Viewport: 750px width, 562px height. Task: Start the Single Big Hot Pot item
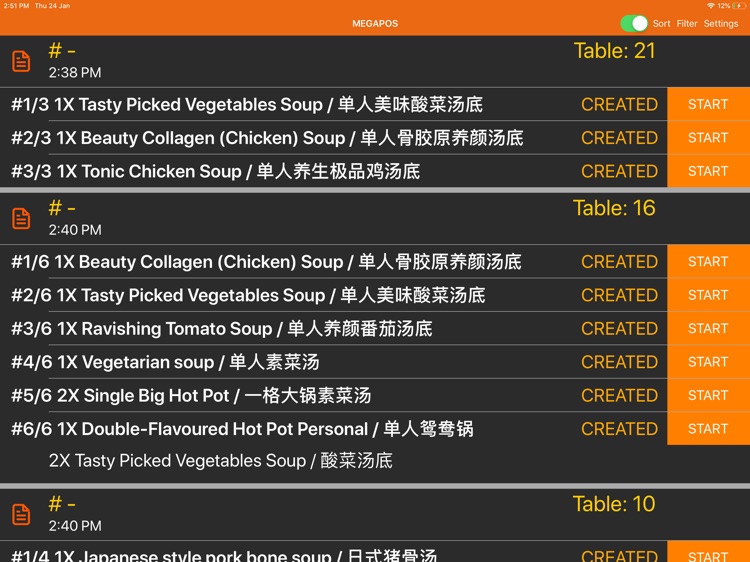[708, 396]
